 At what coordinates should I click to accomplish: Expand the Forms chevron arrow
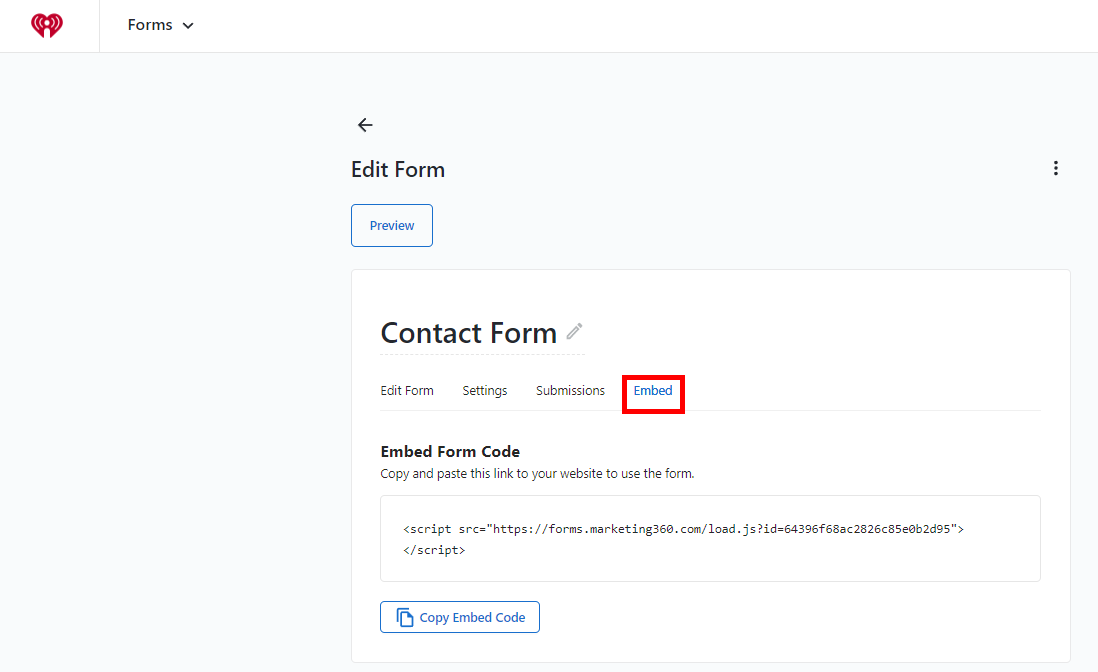click(x=188, y=26)
